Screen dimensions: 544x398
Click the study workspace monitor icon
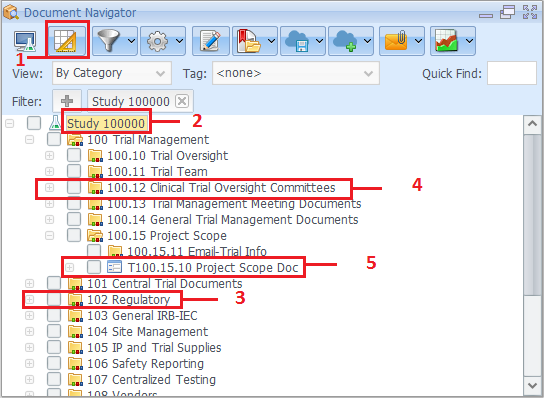[25, 41]
